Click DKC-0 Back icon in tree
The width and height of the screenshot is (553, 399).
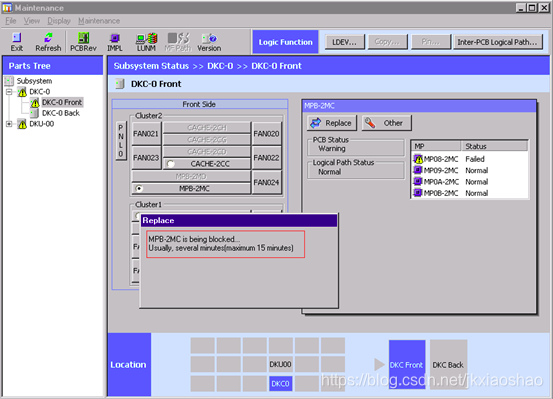pyautogui.click(x=35, y=113)
